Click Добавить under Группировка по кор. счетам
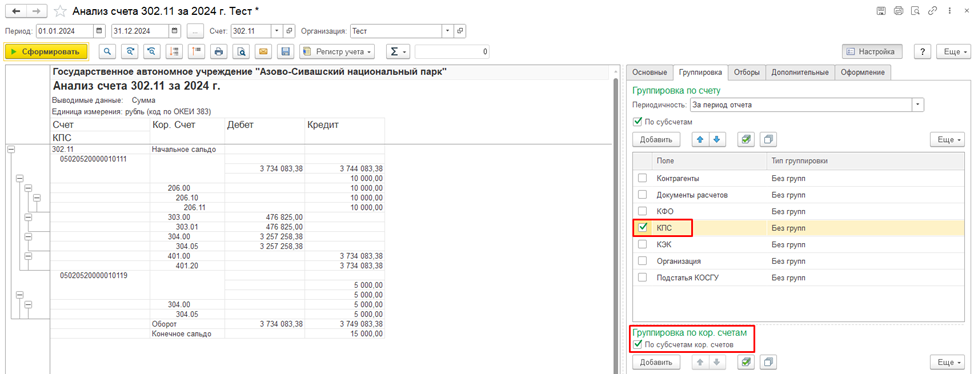 coord(656,361)
